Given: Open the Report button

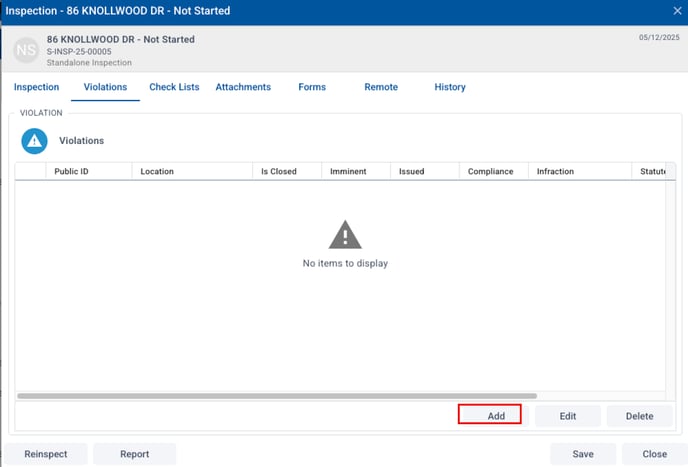Looking at the screenshot, I should point(134,454).
